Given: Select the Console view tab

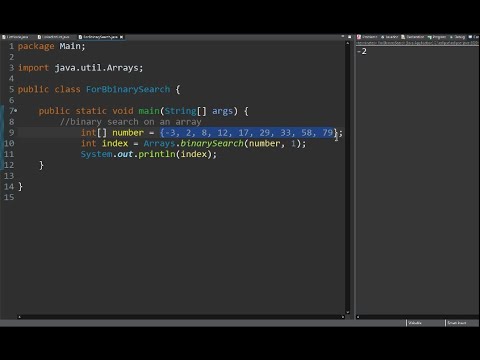Looking at the screenshot, I should click(x=474, y=37).
